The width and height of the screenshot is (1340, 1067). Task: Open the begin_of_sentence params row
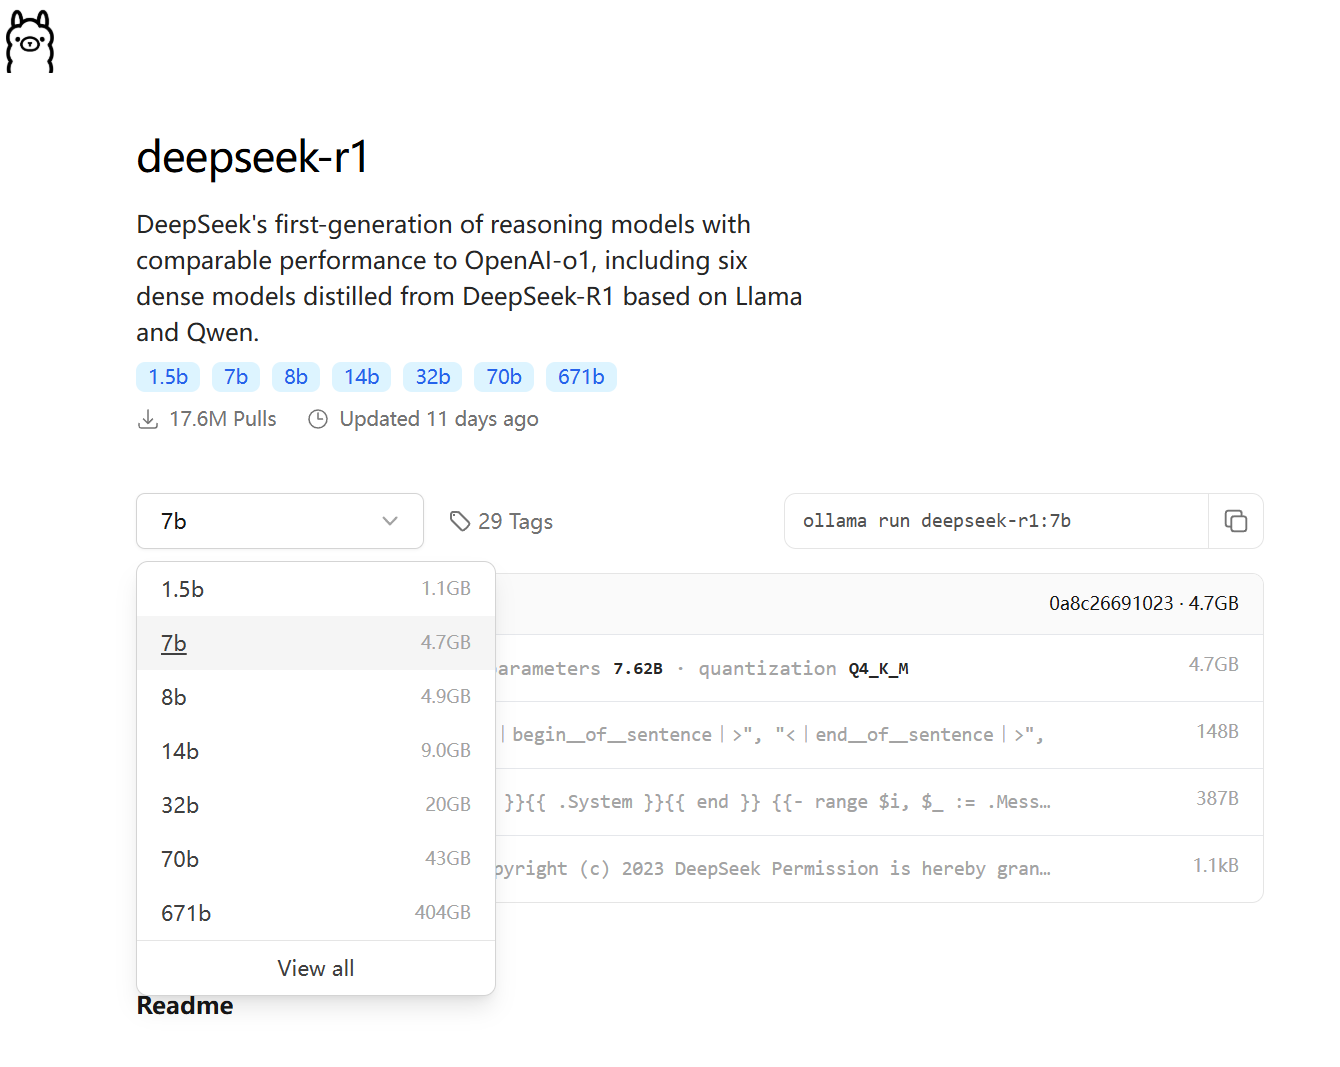(879, 735)
